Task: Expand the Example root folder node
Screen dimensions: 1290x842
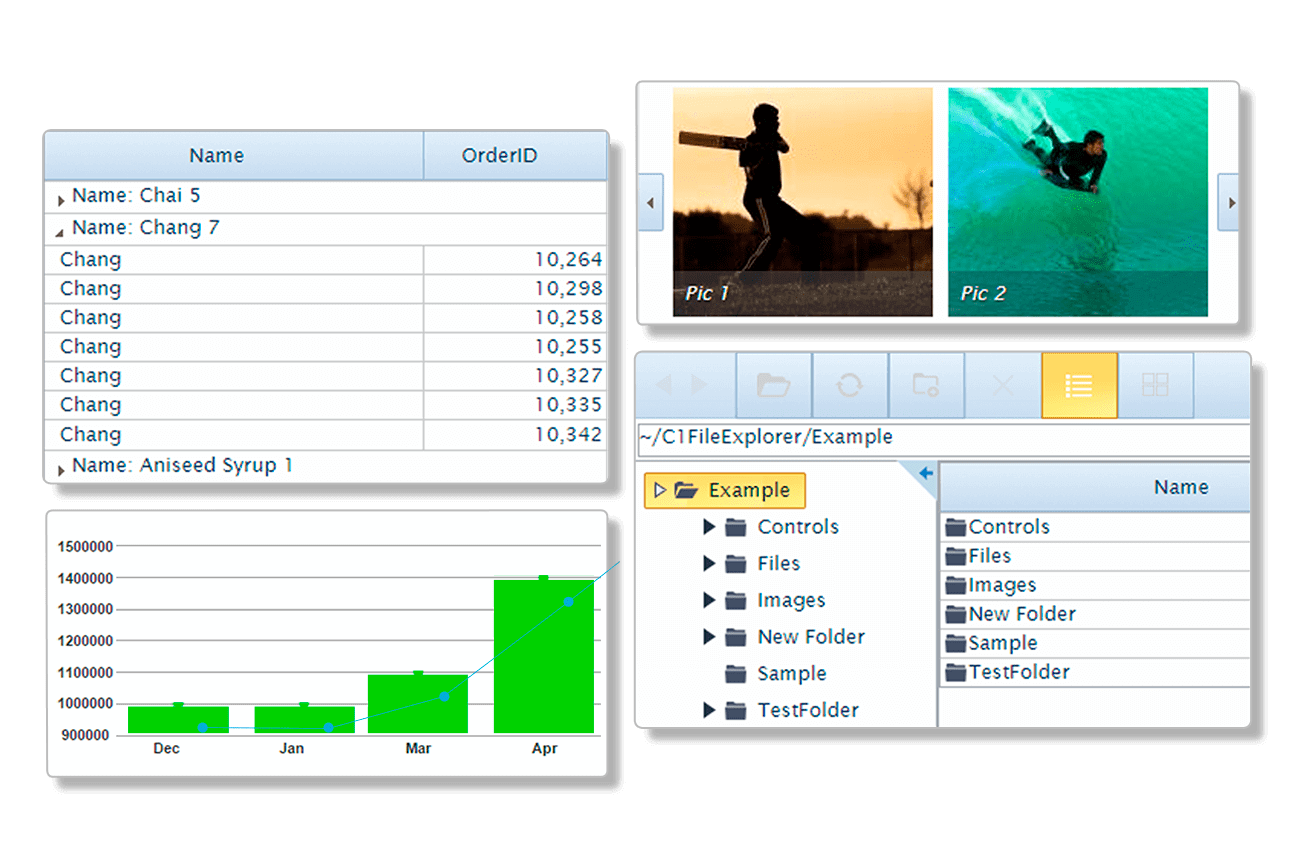Action: click(660, 490)
